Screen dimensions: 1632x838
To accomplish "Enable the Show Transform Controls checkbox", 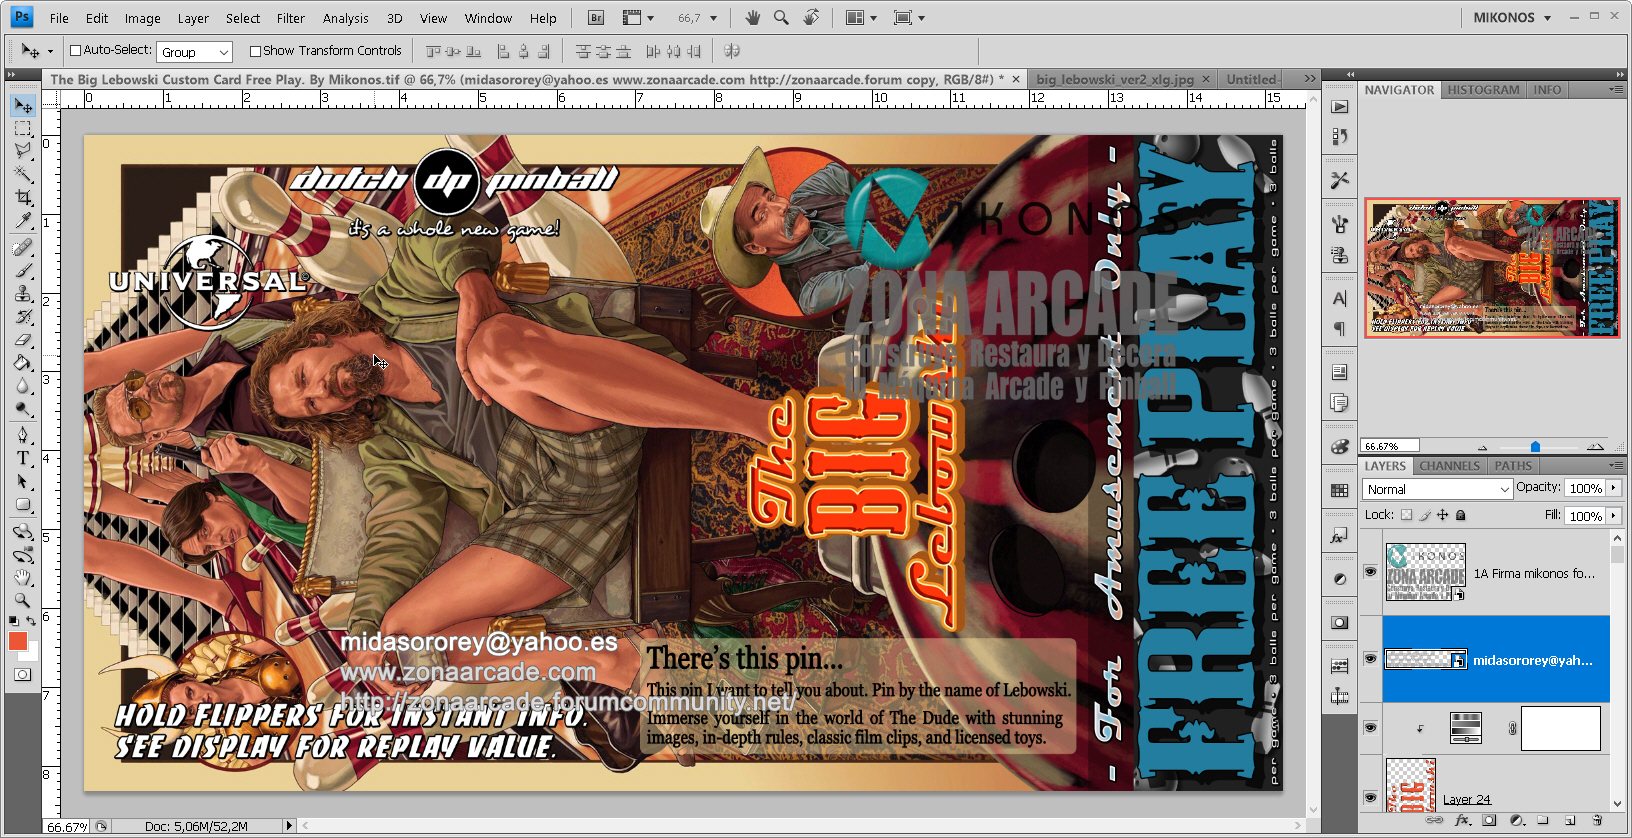I will click(x=255, y=51).
